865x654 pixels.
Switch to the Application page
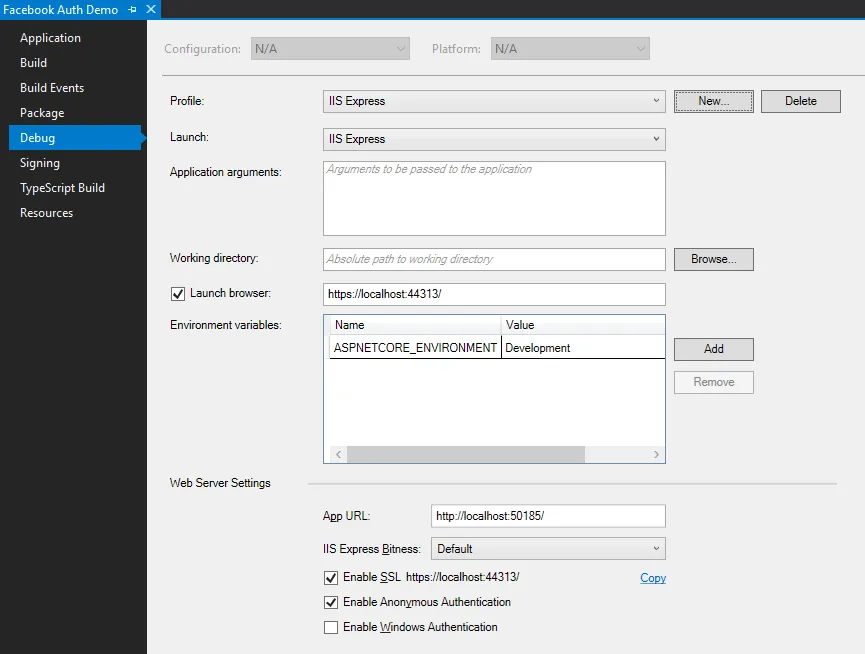50,38
